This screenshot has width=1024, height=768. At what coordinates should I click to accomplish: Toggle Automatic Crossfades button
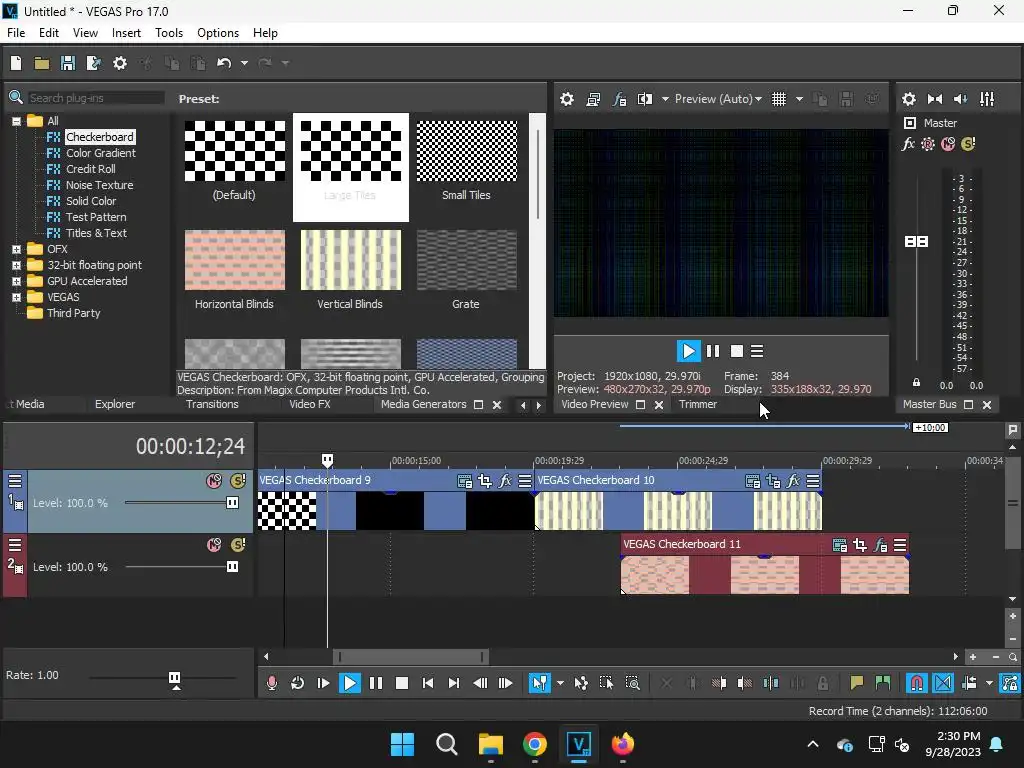coord(943,683)
